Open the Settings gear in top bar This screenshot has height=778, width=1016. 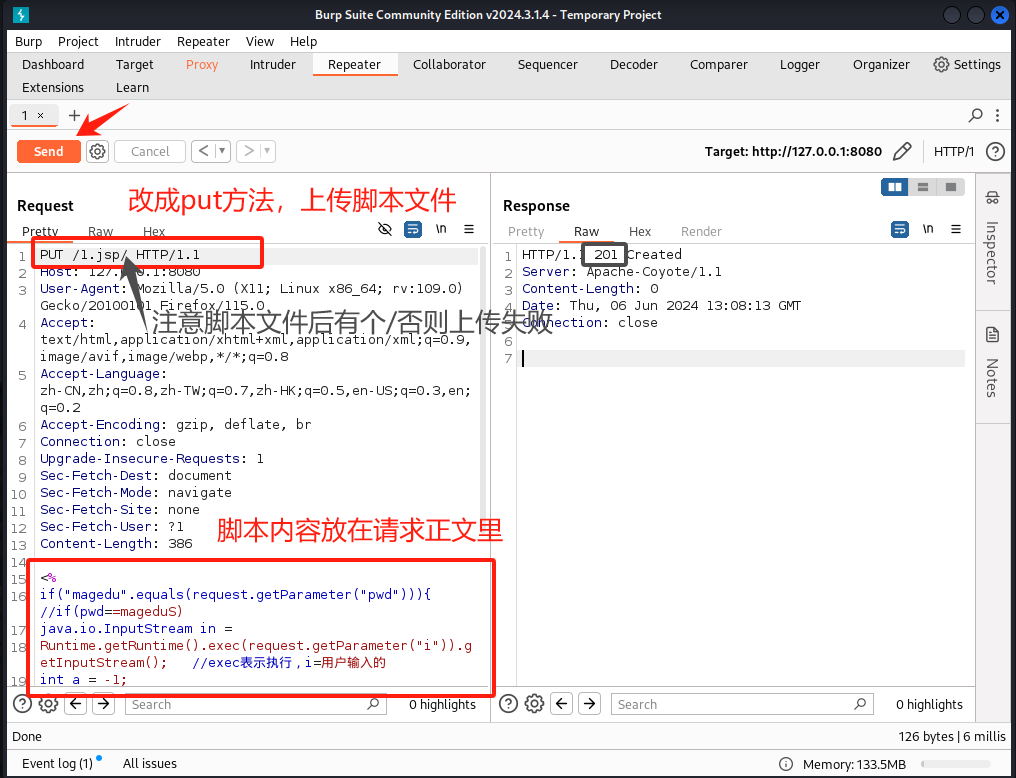coord(941,64)
